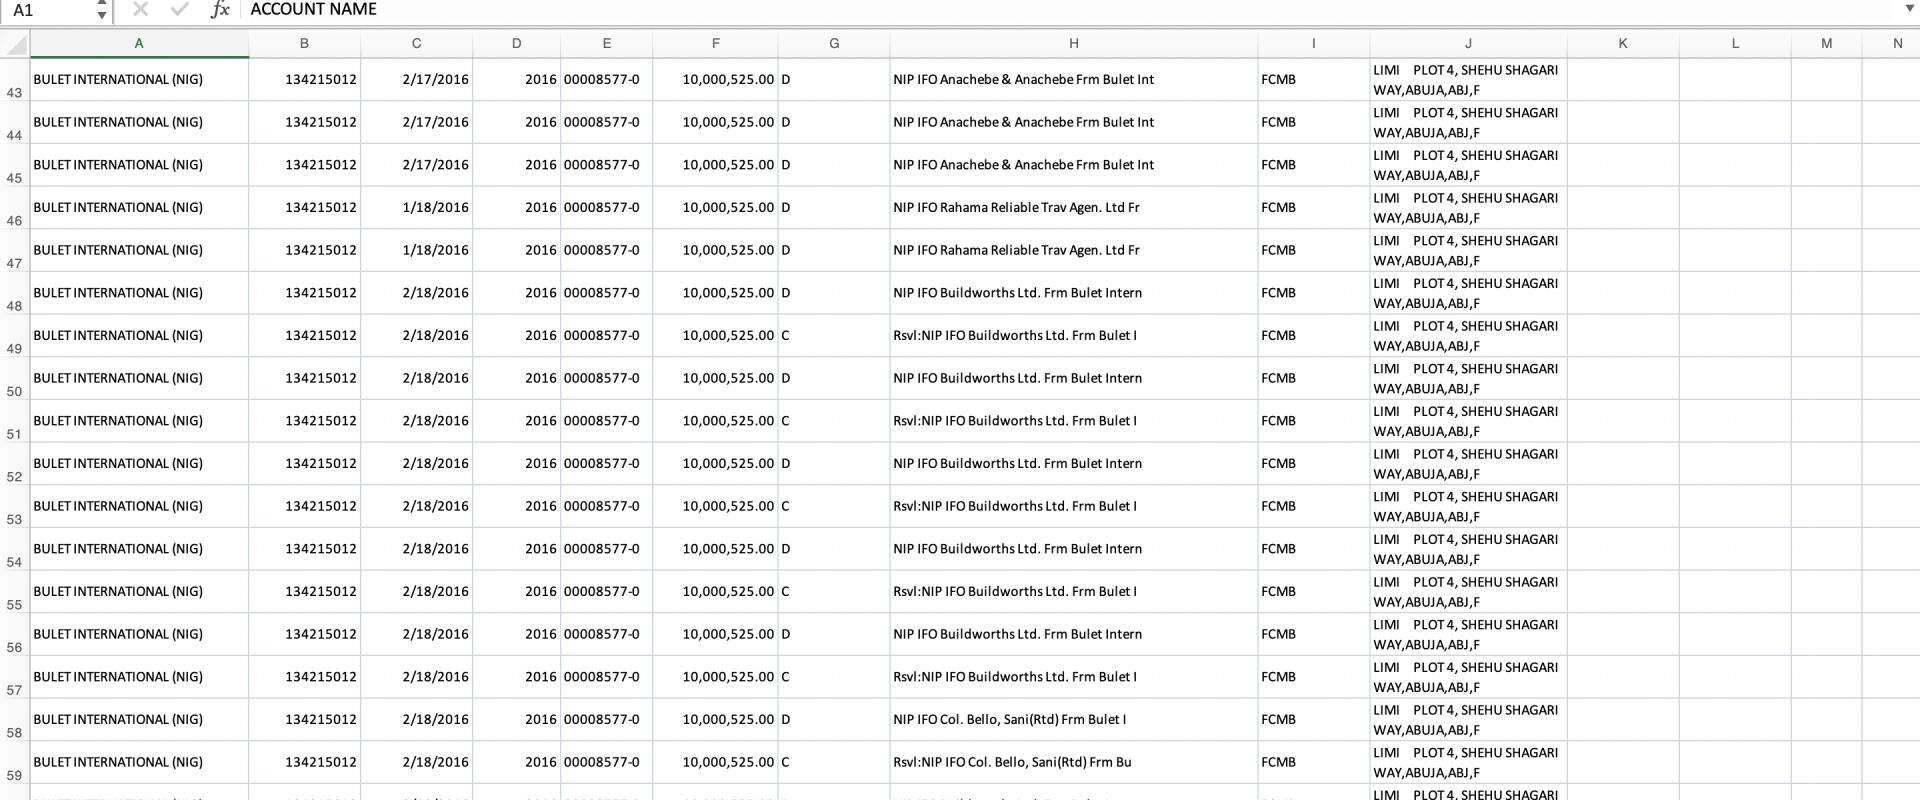The width and height of the screenshot is (1920, 800).
Task: Click NIP IFO Rahama narration in row 46
Action: coord(1016,208)
